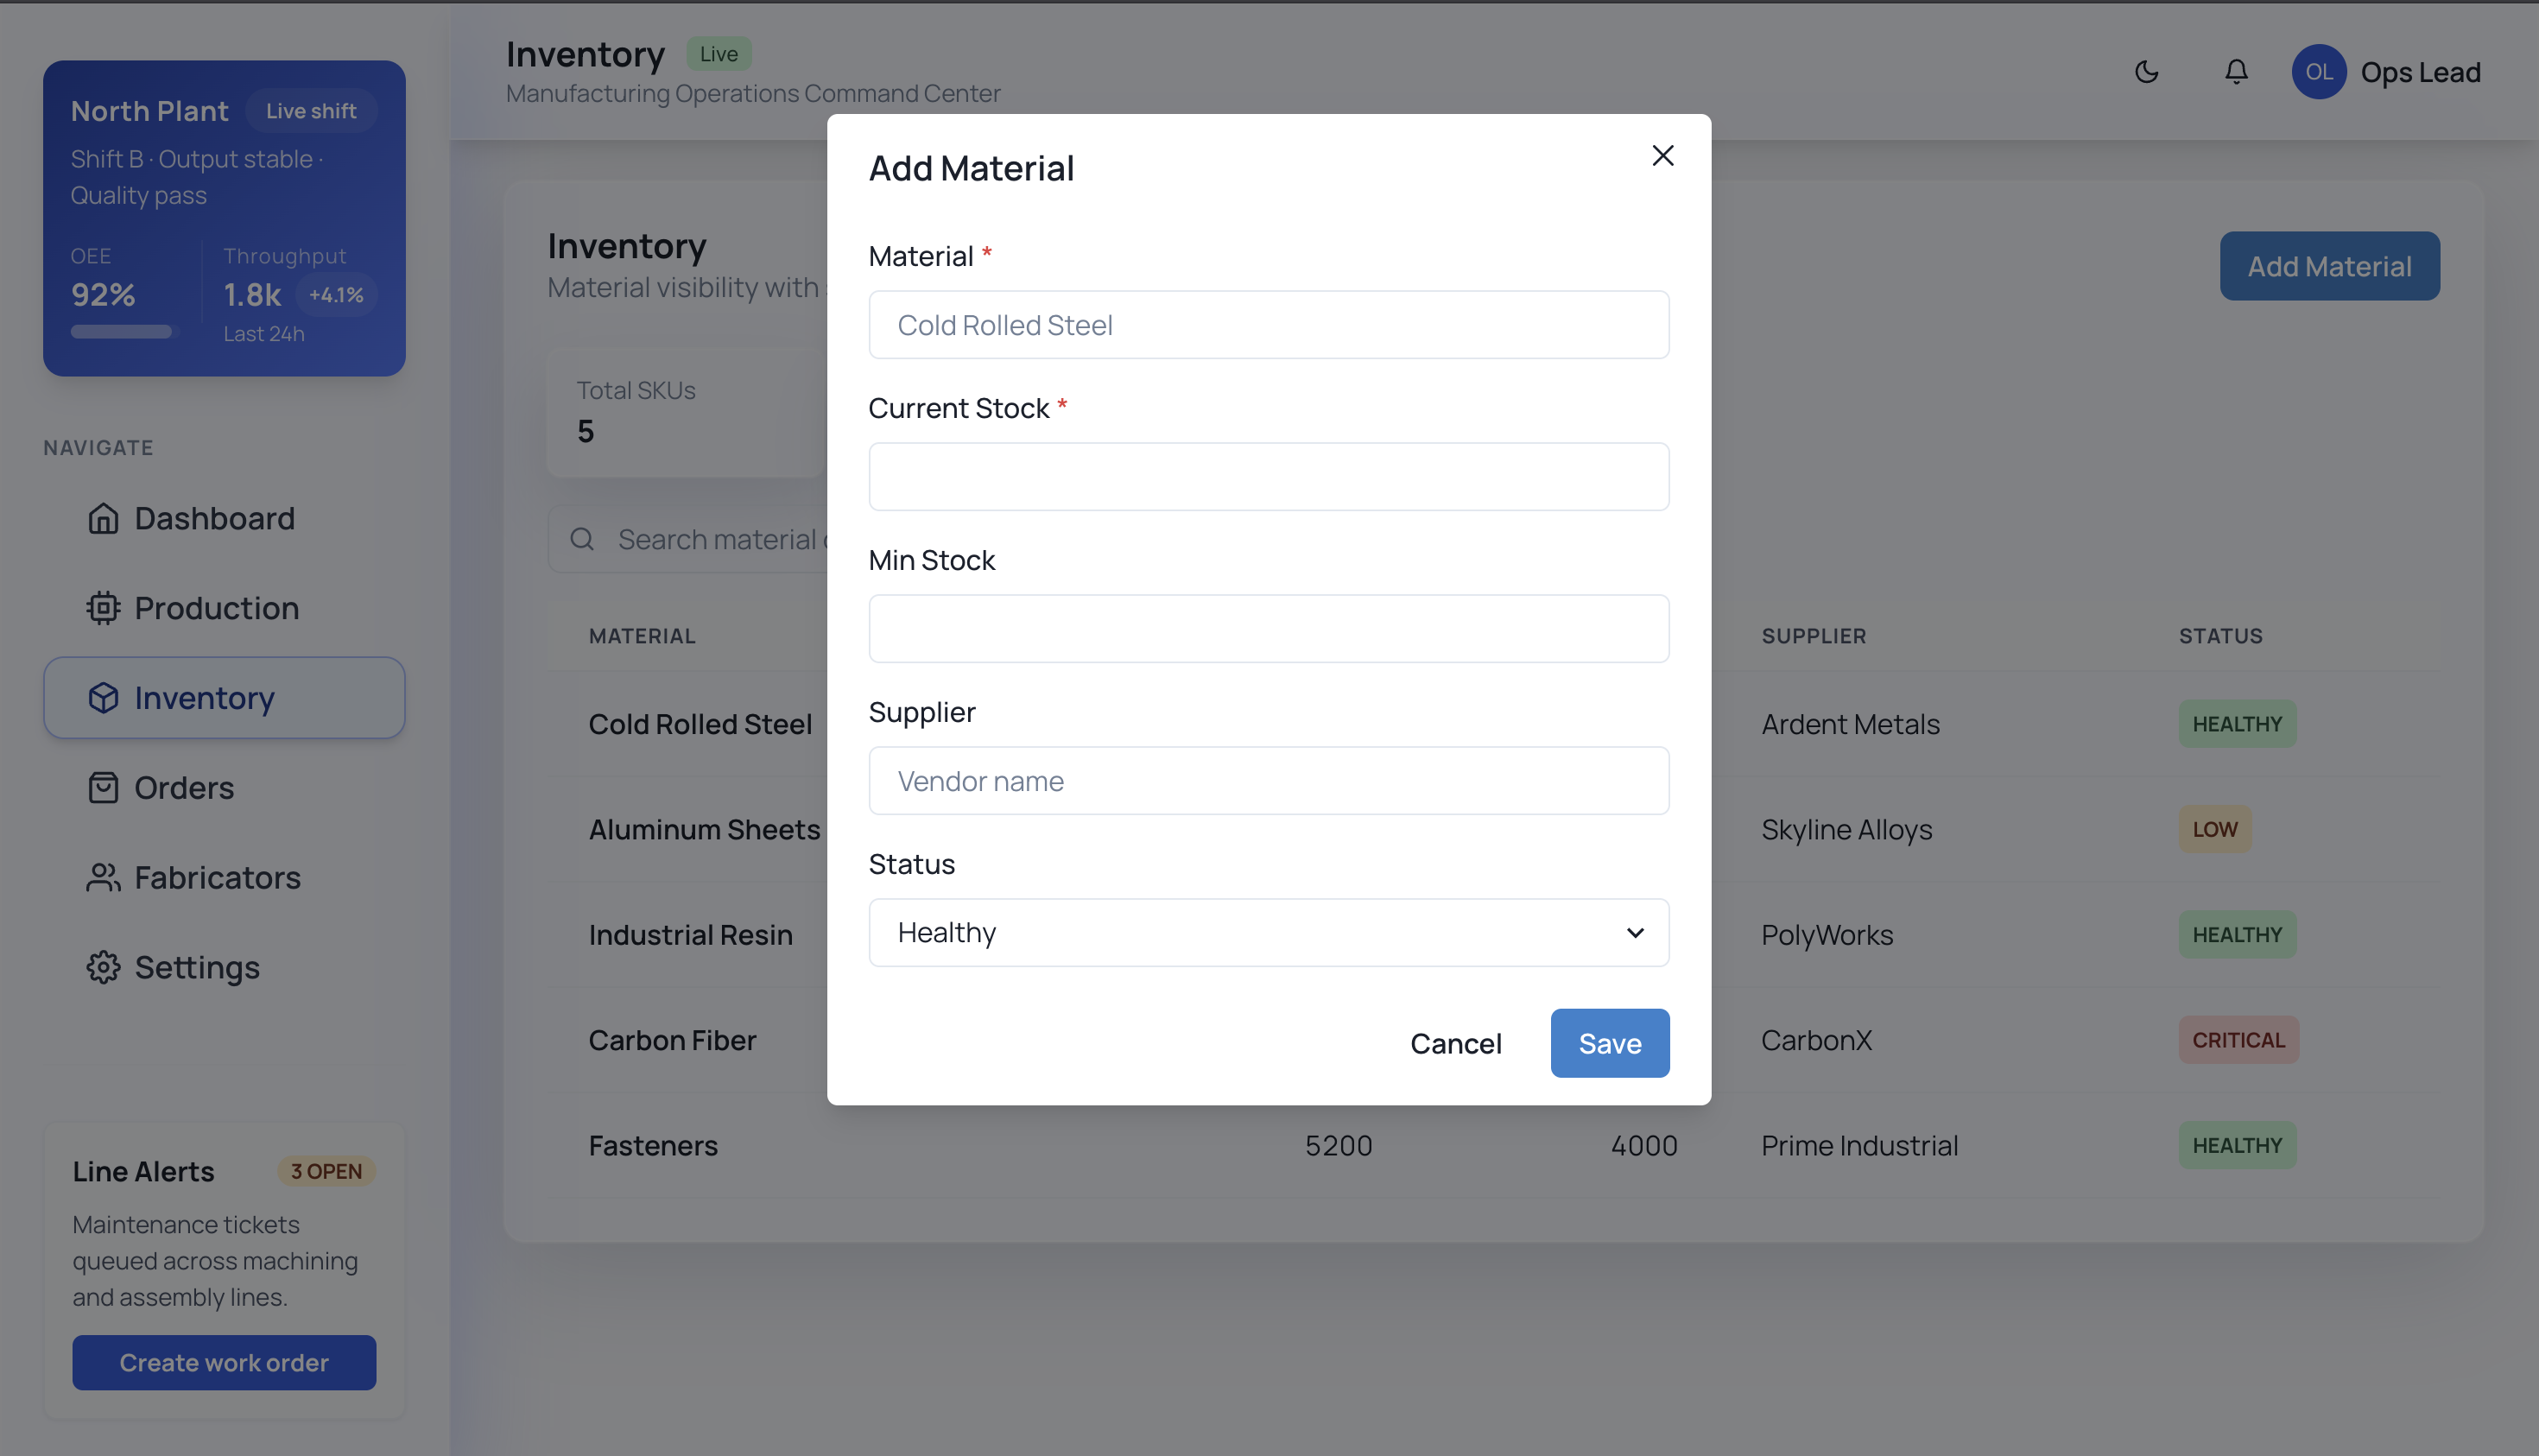Select the Dashboard home icon
Image resolution: width=2539 pixels, height=1456 pixels.
coord(104,518)
